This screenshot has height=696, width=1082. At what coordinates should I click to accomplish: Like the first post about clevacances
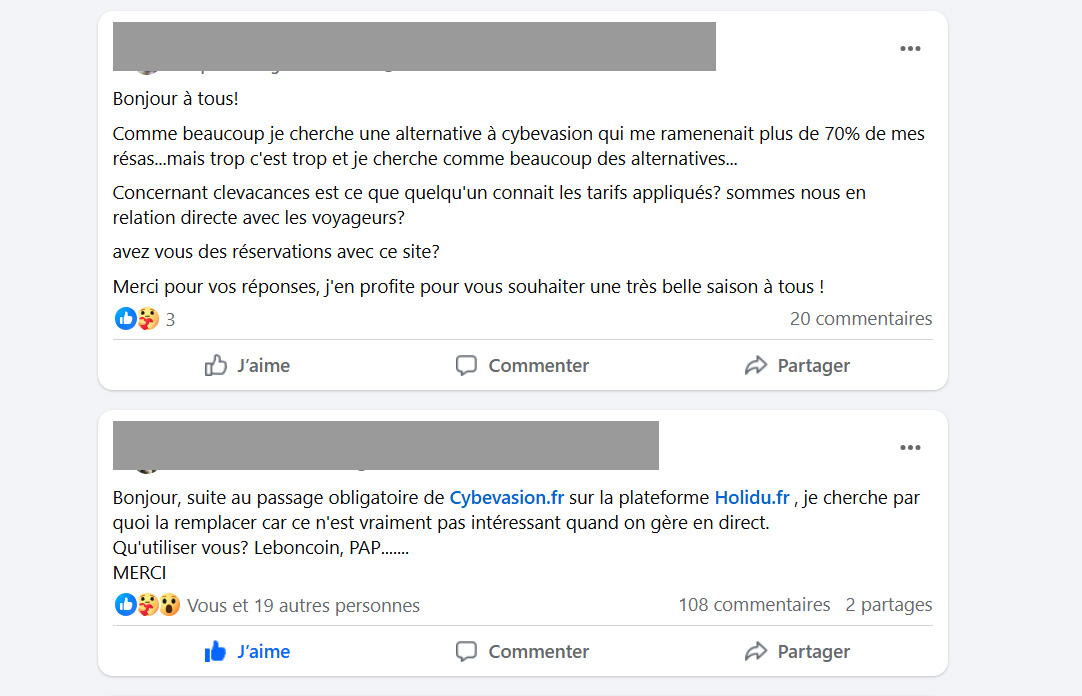coord(247,366)
